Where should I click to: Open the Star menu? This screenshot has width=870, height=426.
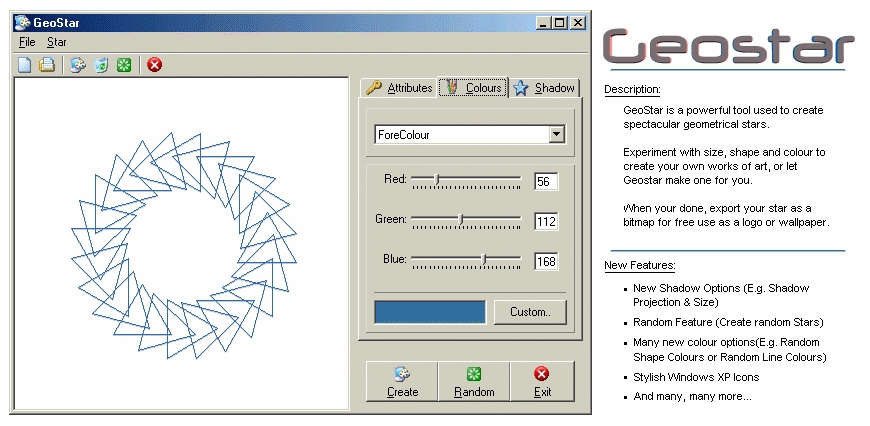point(57,42)
